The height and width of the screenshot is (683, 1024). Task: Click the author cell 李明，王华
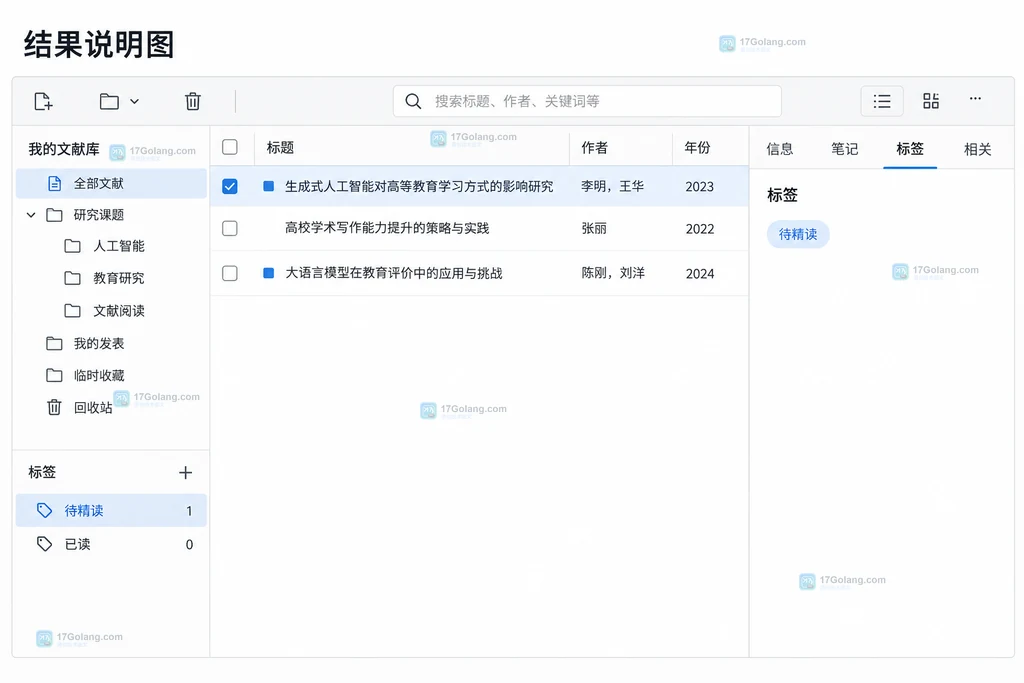pyautogui.click(x=613, y=186)
